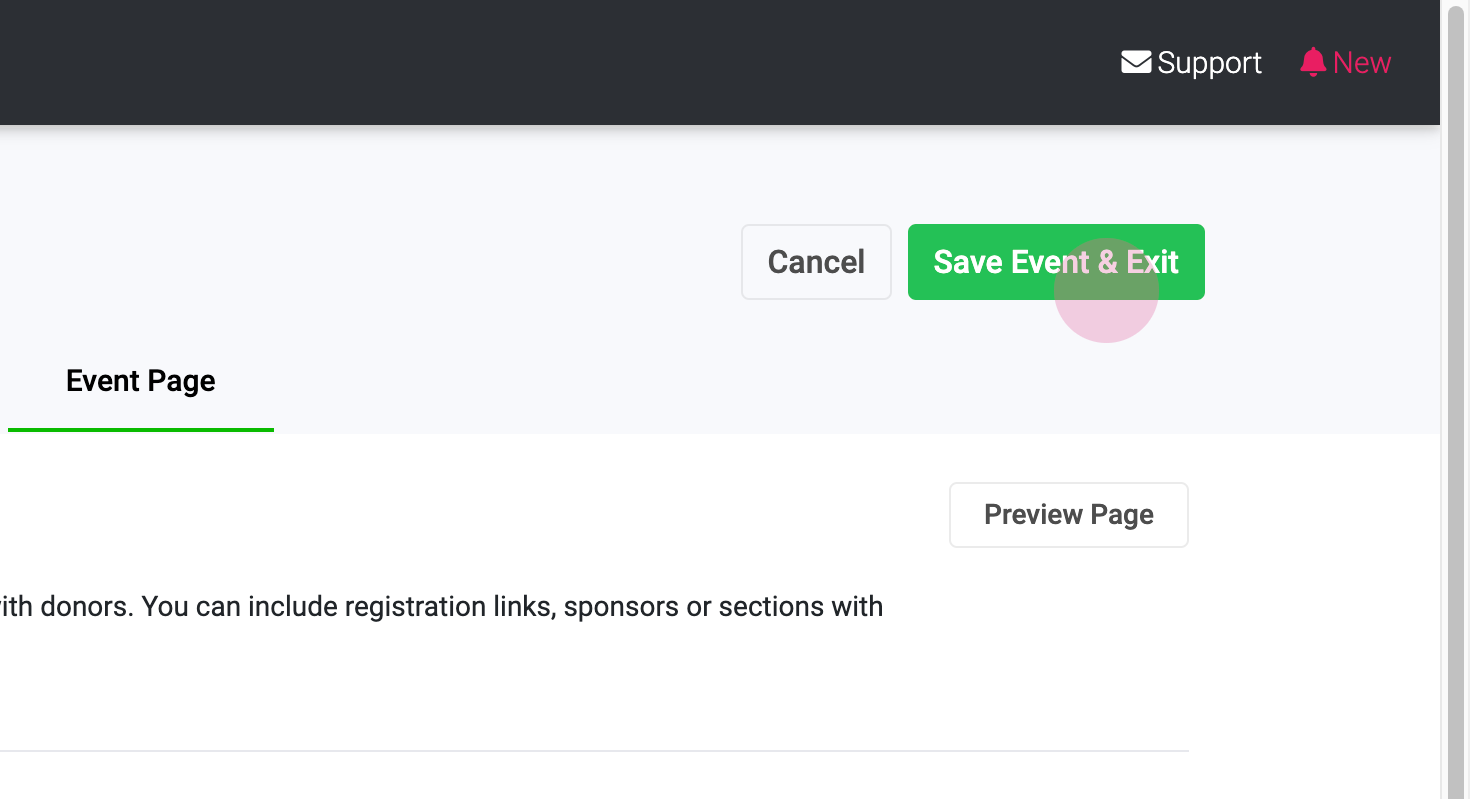The height and width of the screenshot is (799, 1470).
Task: Open the Support link in header
Action: (x=1209, y=63)
